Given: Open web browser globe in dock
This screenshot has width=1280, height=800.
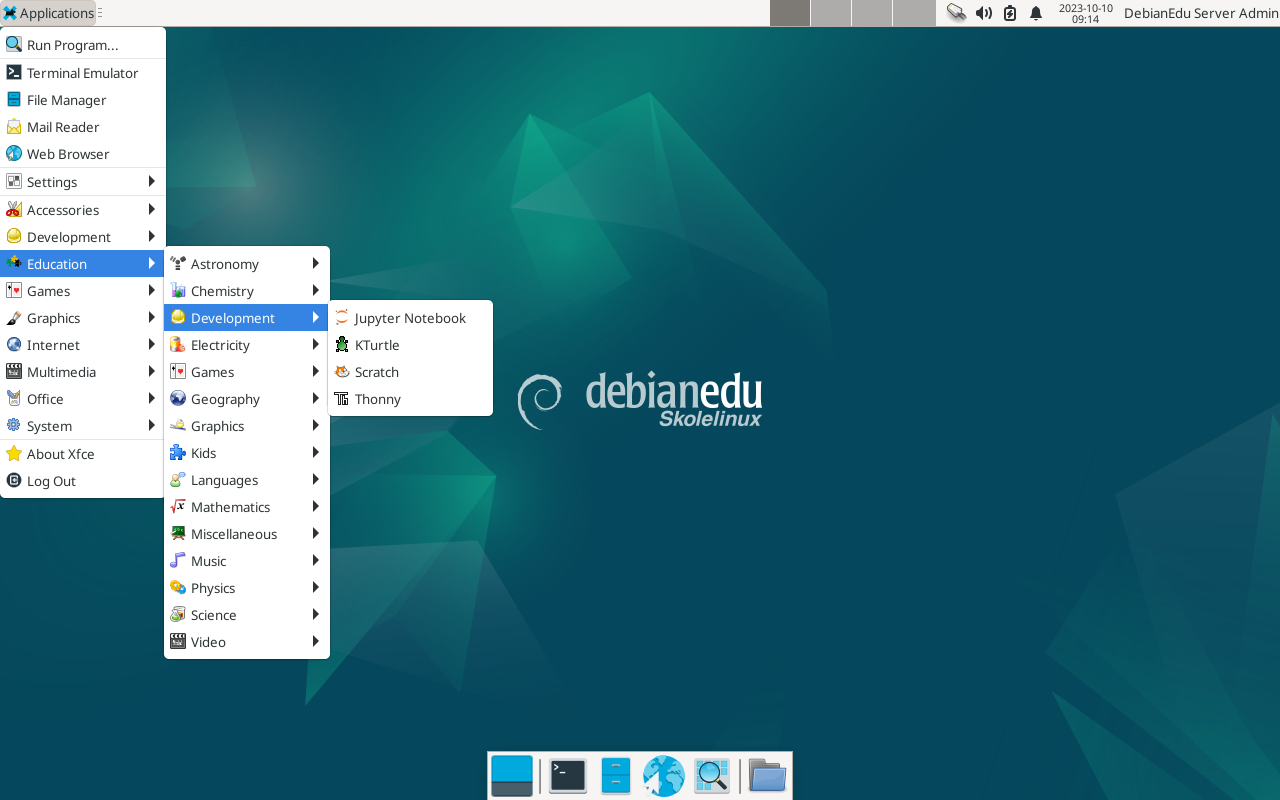Looking at the screenshot, I should click(663, 776).
